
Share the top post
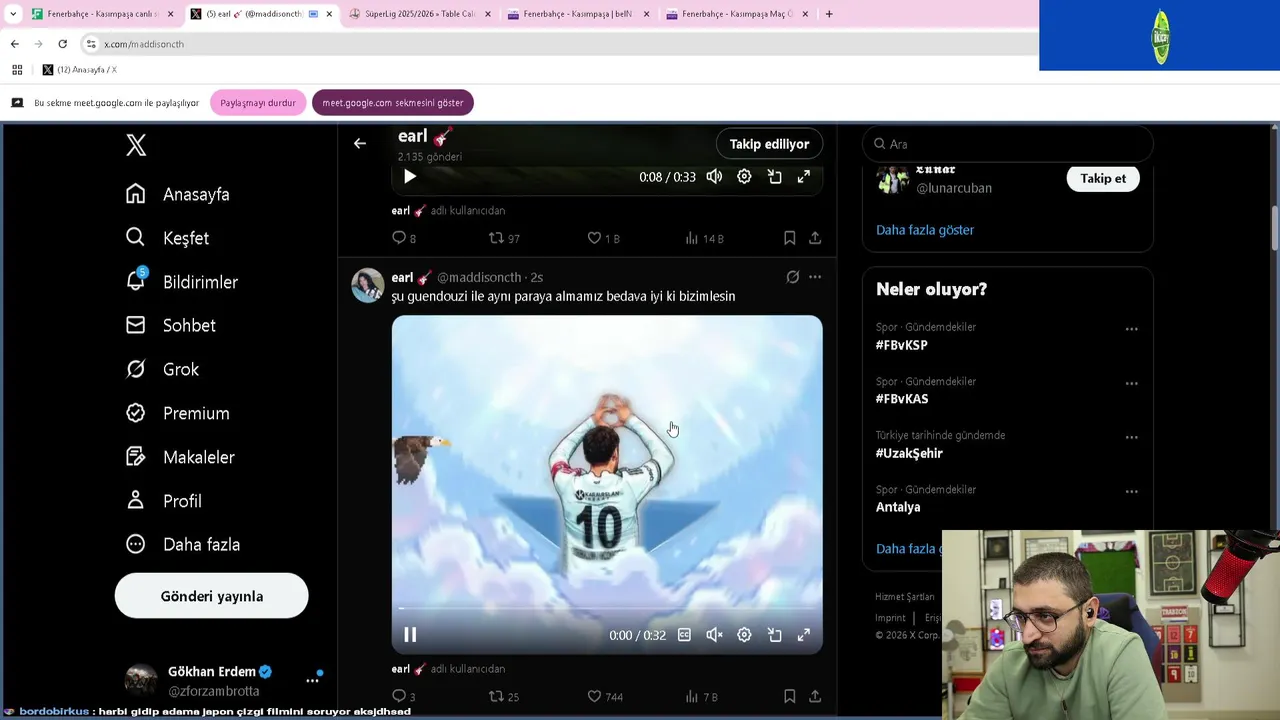[x=815, y=238]
